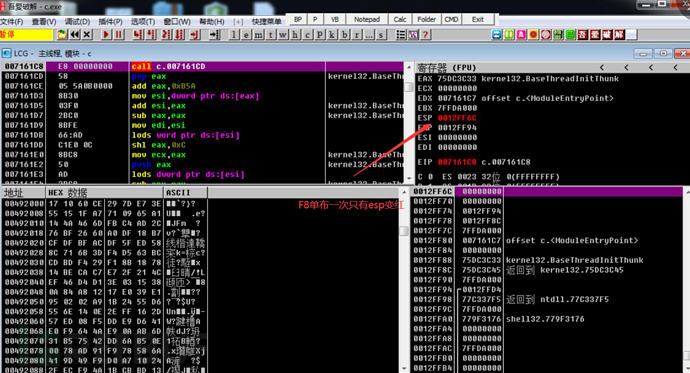Select the ESP register value 0012FF6C
The height and width of the screenshot is (373, 690).
point(457,118)
